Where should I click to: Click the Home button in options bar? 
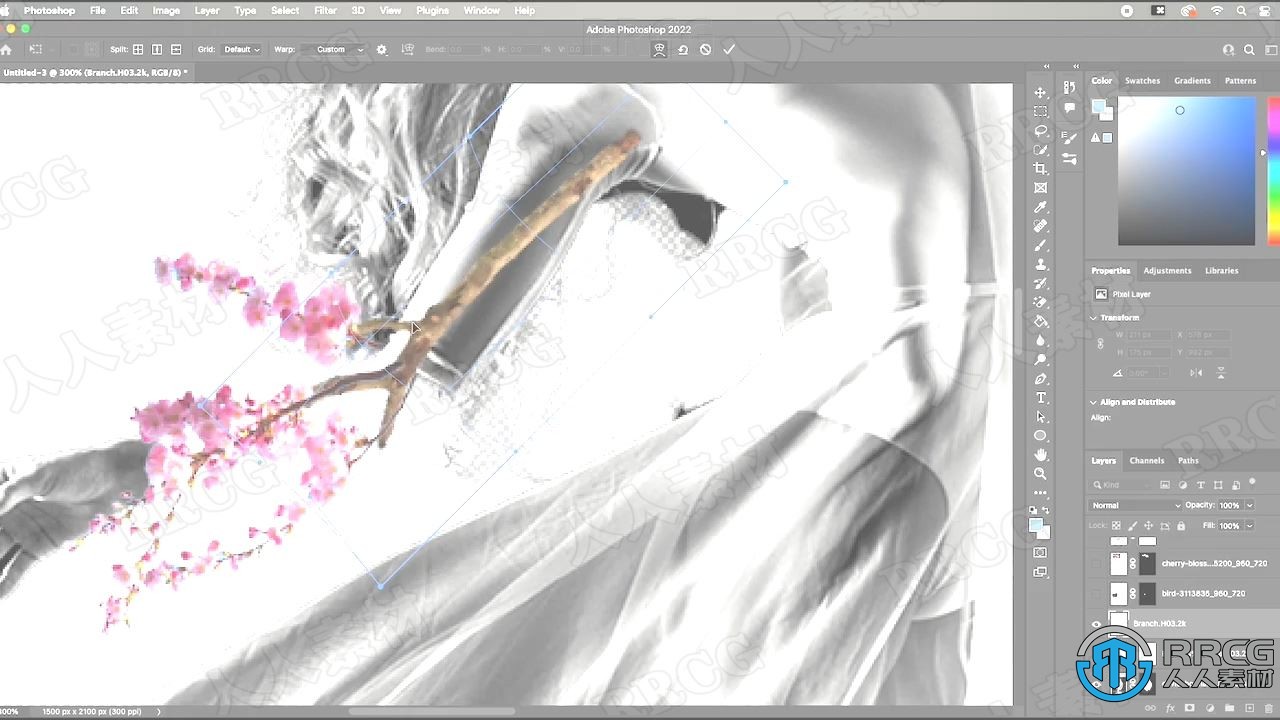click(7, 49)
